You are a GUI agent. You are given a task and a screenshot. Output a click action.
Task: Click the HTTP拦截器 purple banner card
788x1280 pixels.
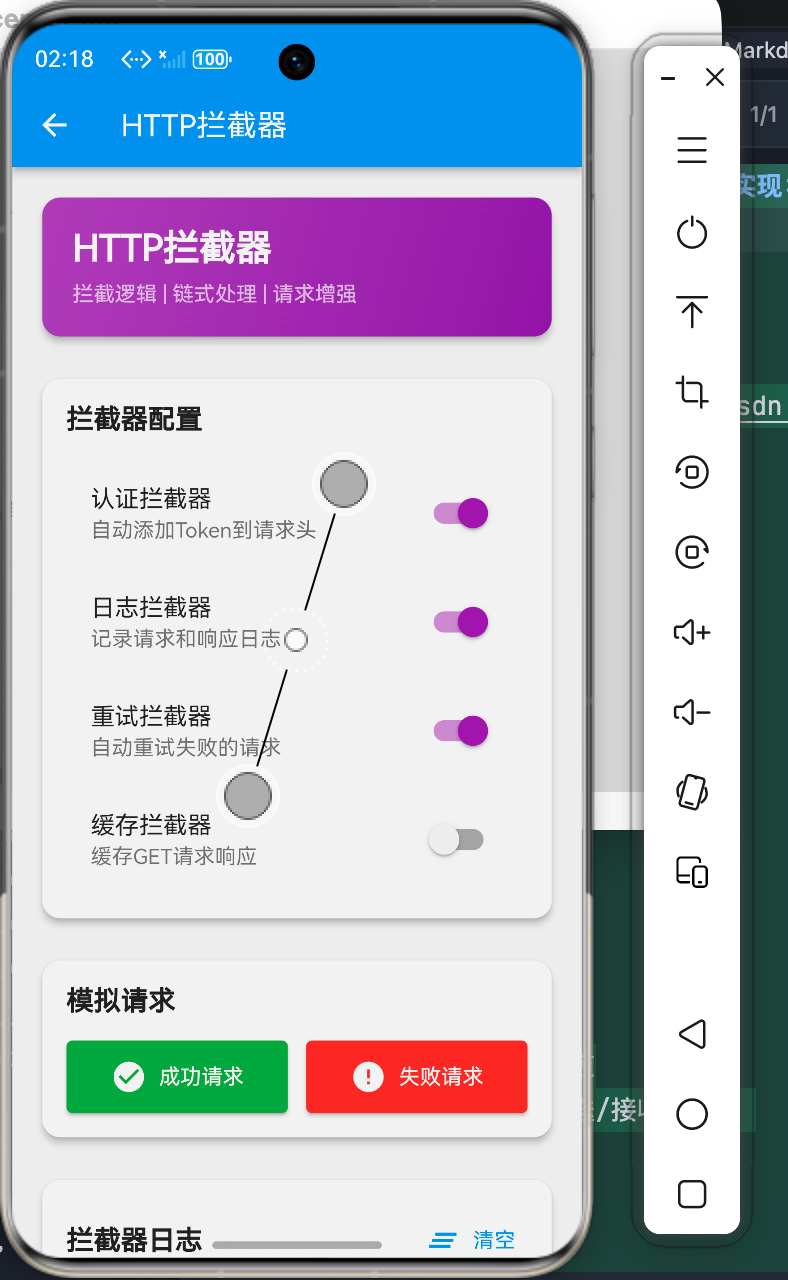click(297, 267)
